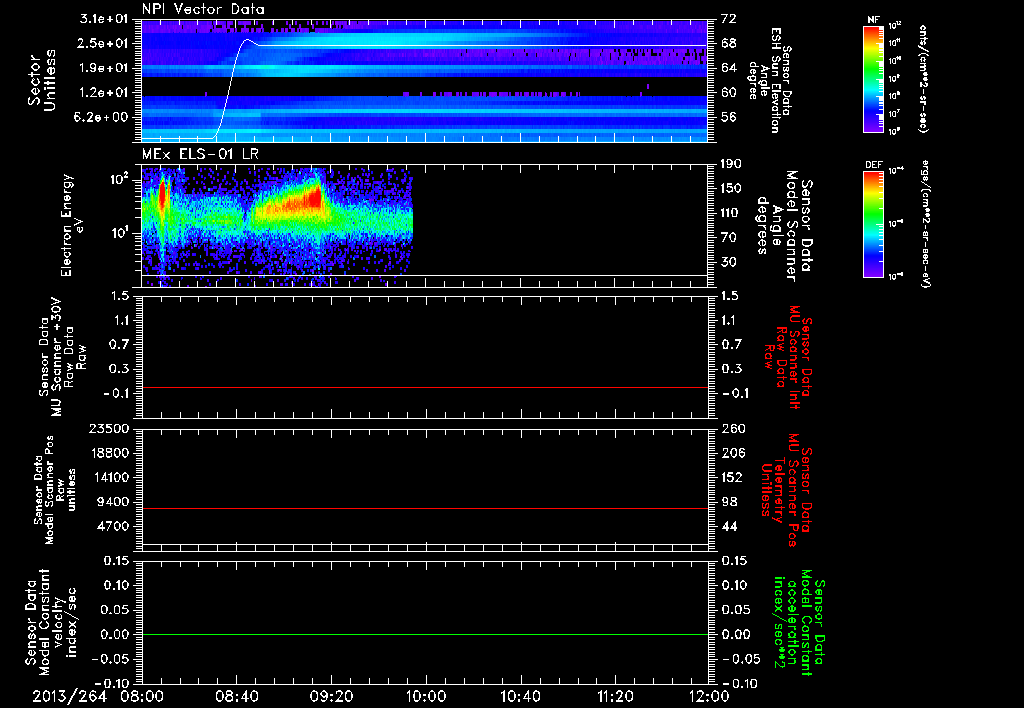This screenshot has height=708, width=1024.
Task: Click the 08:40 time axis label
Action: coord(236,696)
